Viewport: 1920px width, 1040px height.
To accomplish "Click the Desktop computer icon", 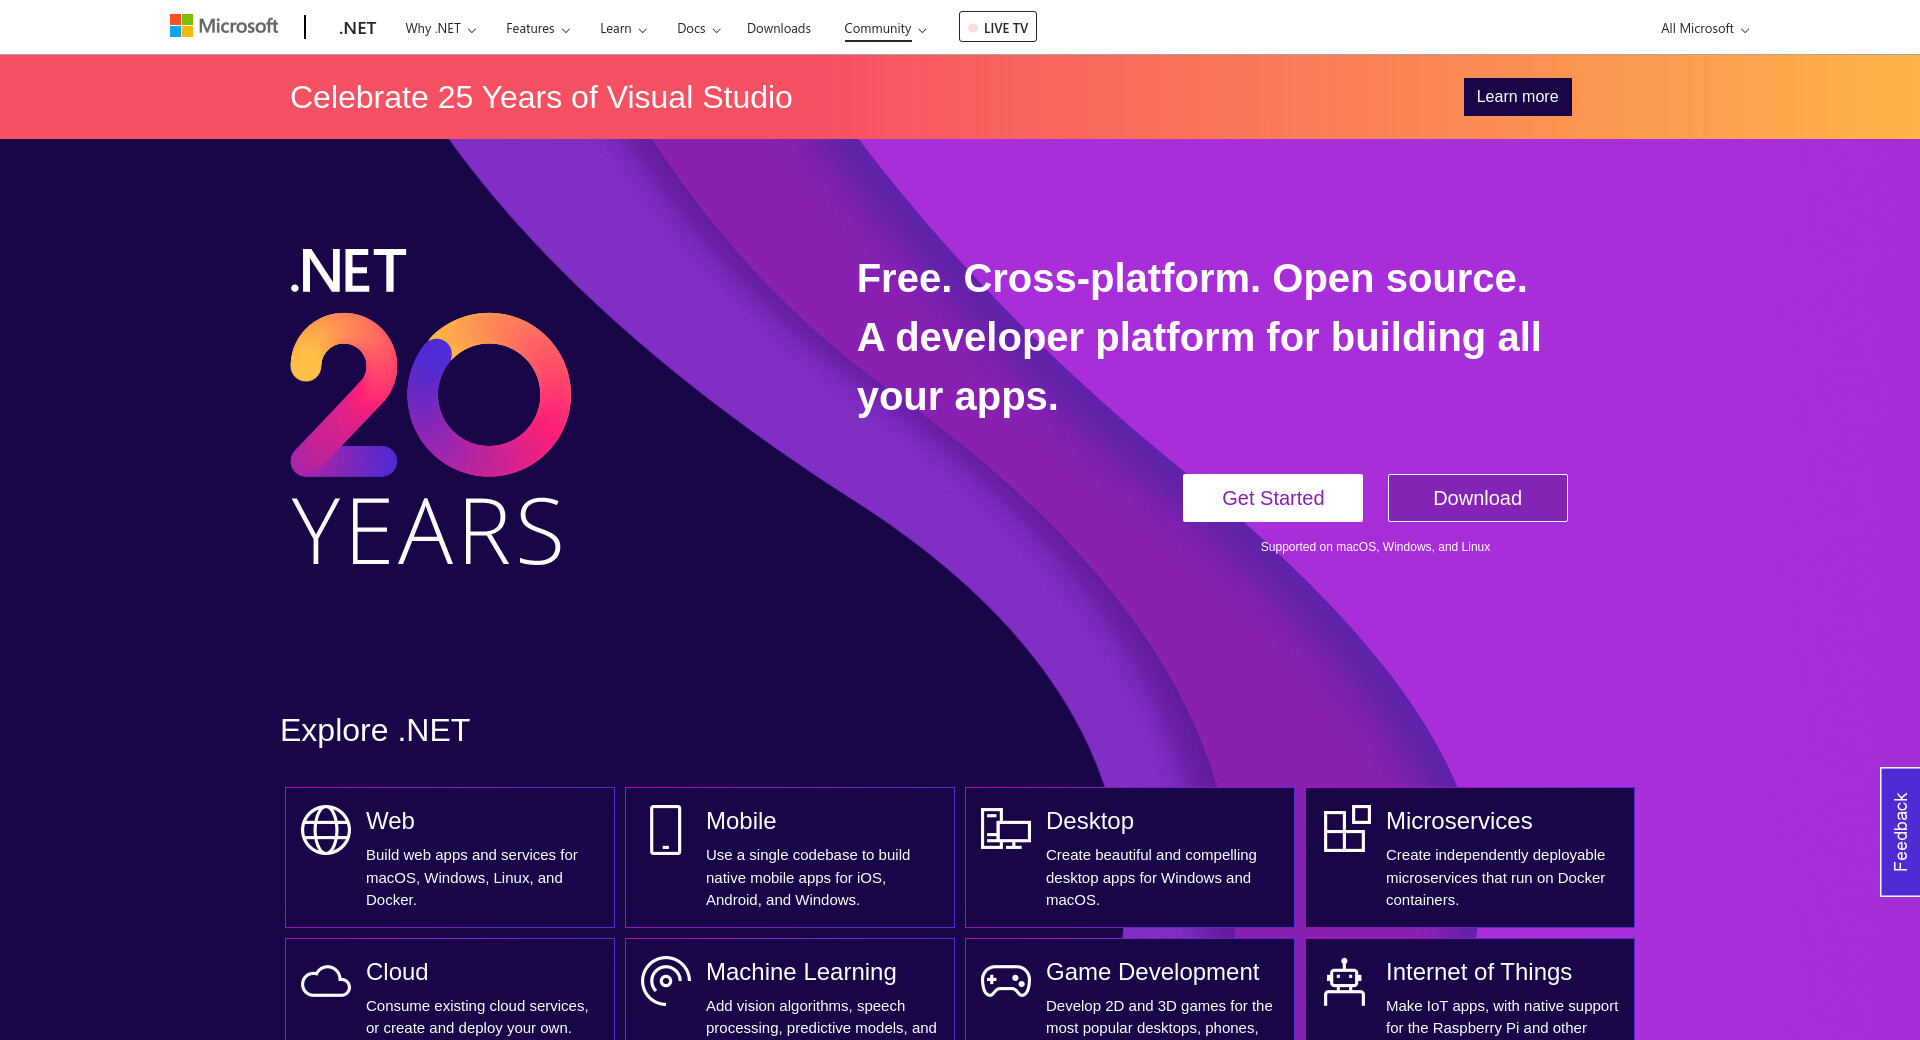I will coord(1005,829).
